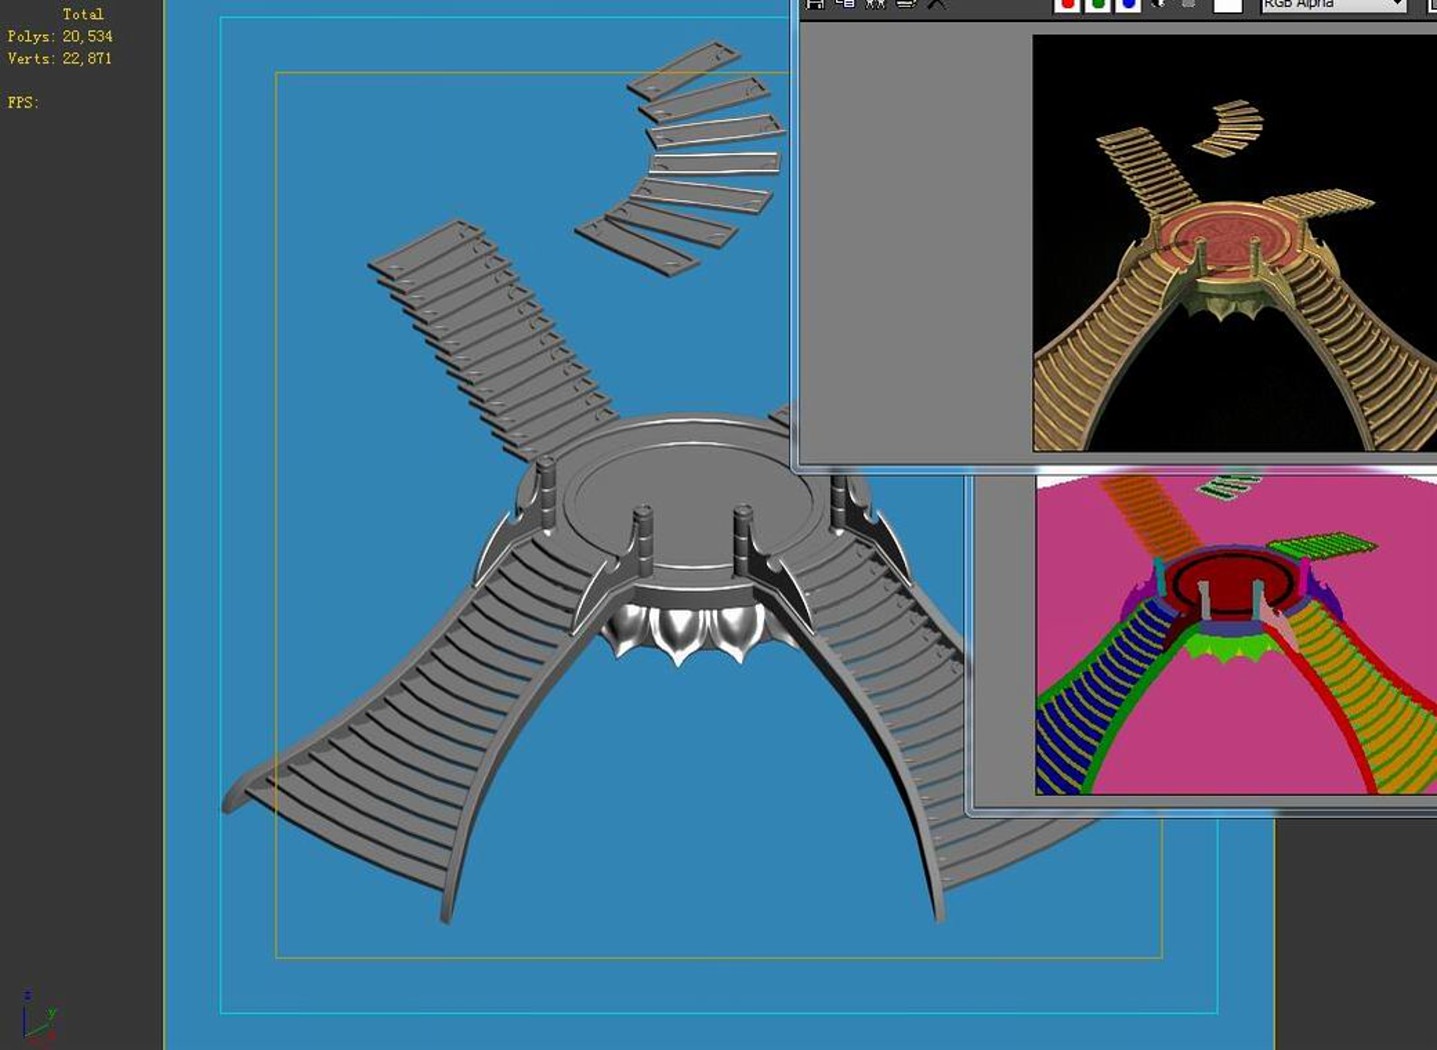The width and height of the screenshot is (1437, 1050).
Task: Toggle the red channel button
Action: 1068,5
